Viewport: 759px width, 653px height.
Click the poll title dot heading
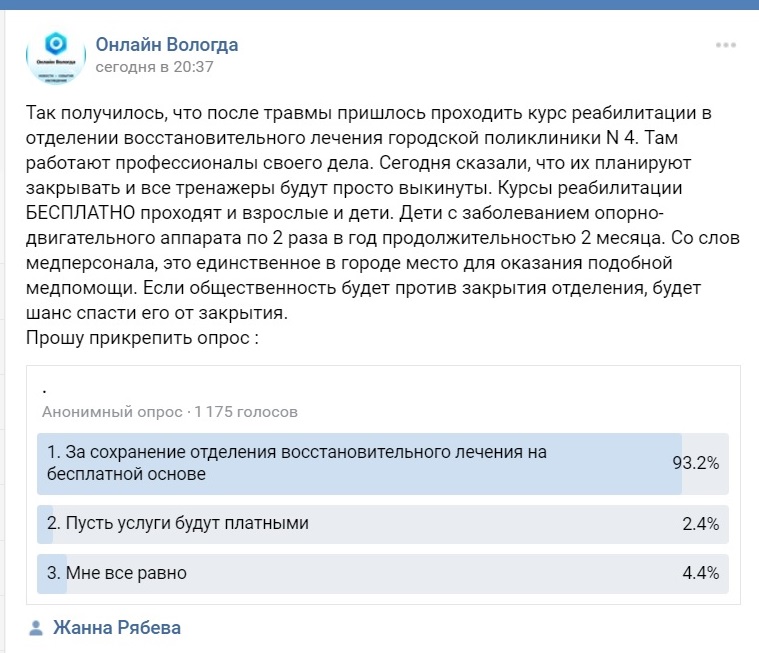click(x=47, y=389)
